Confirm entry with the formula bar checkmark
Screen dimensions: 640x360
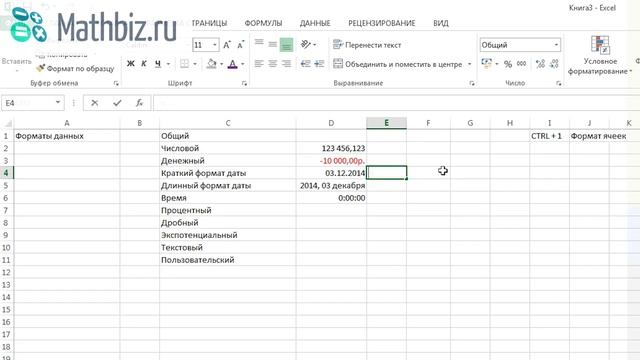point(117,103)
